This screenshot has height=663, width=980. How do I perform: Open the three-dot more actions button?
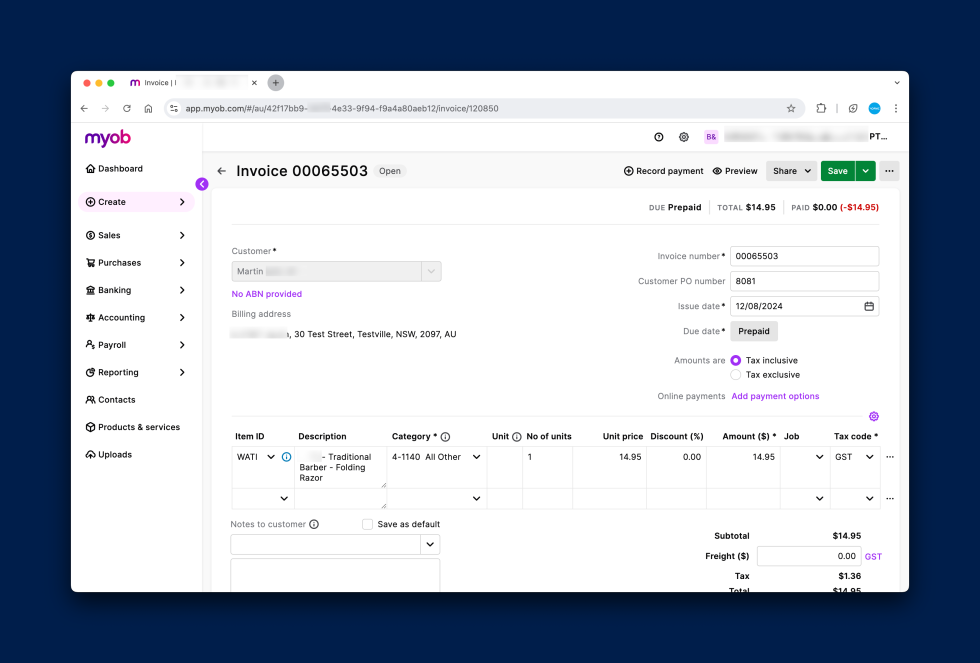(889, 171)
